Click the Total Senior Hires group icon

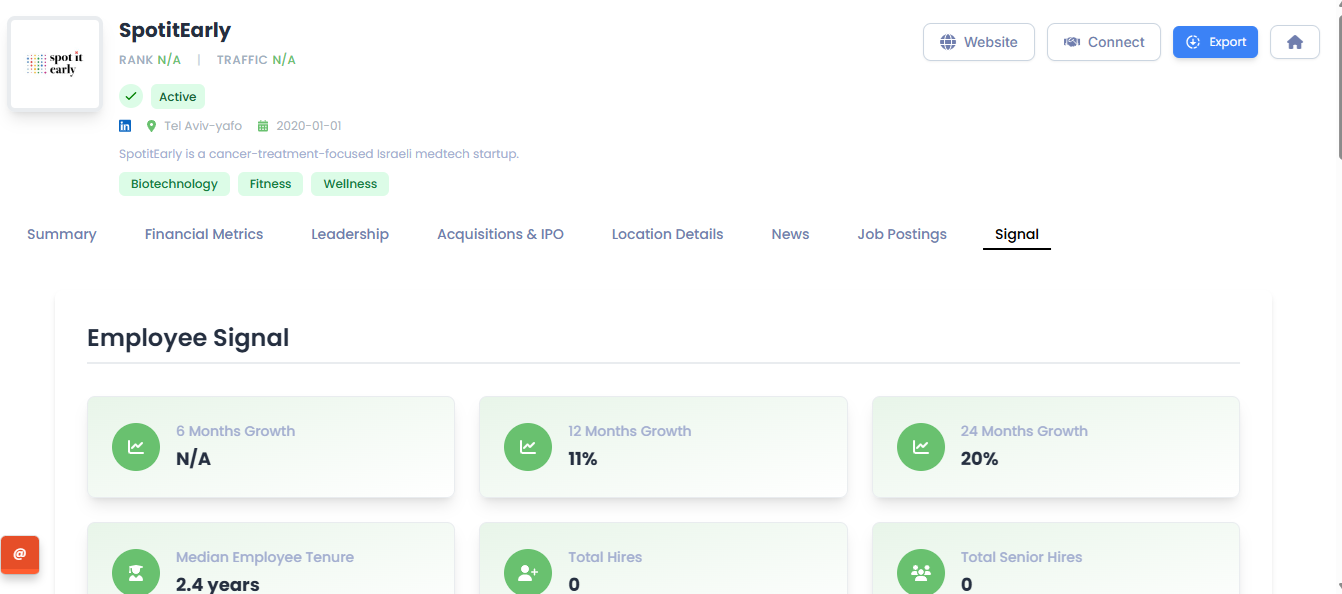921,572
